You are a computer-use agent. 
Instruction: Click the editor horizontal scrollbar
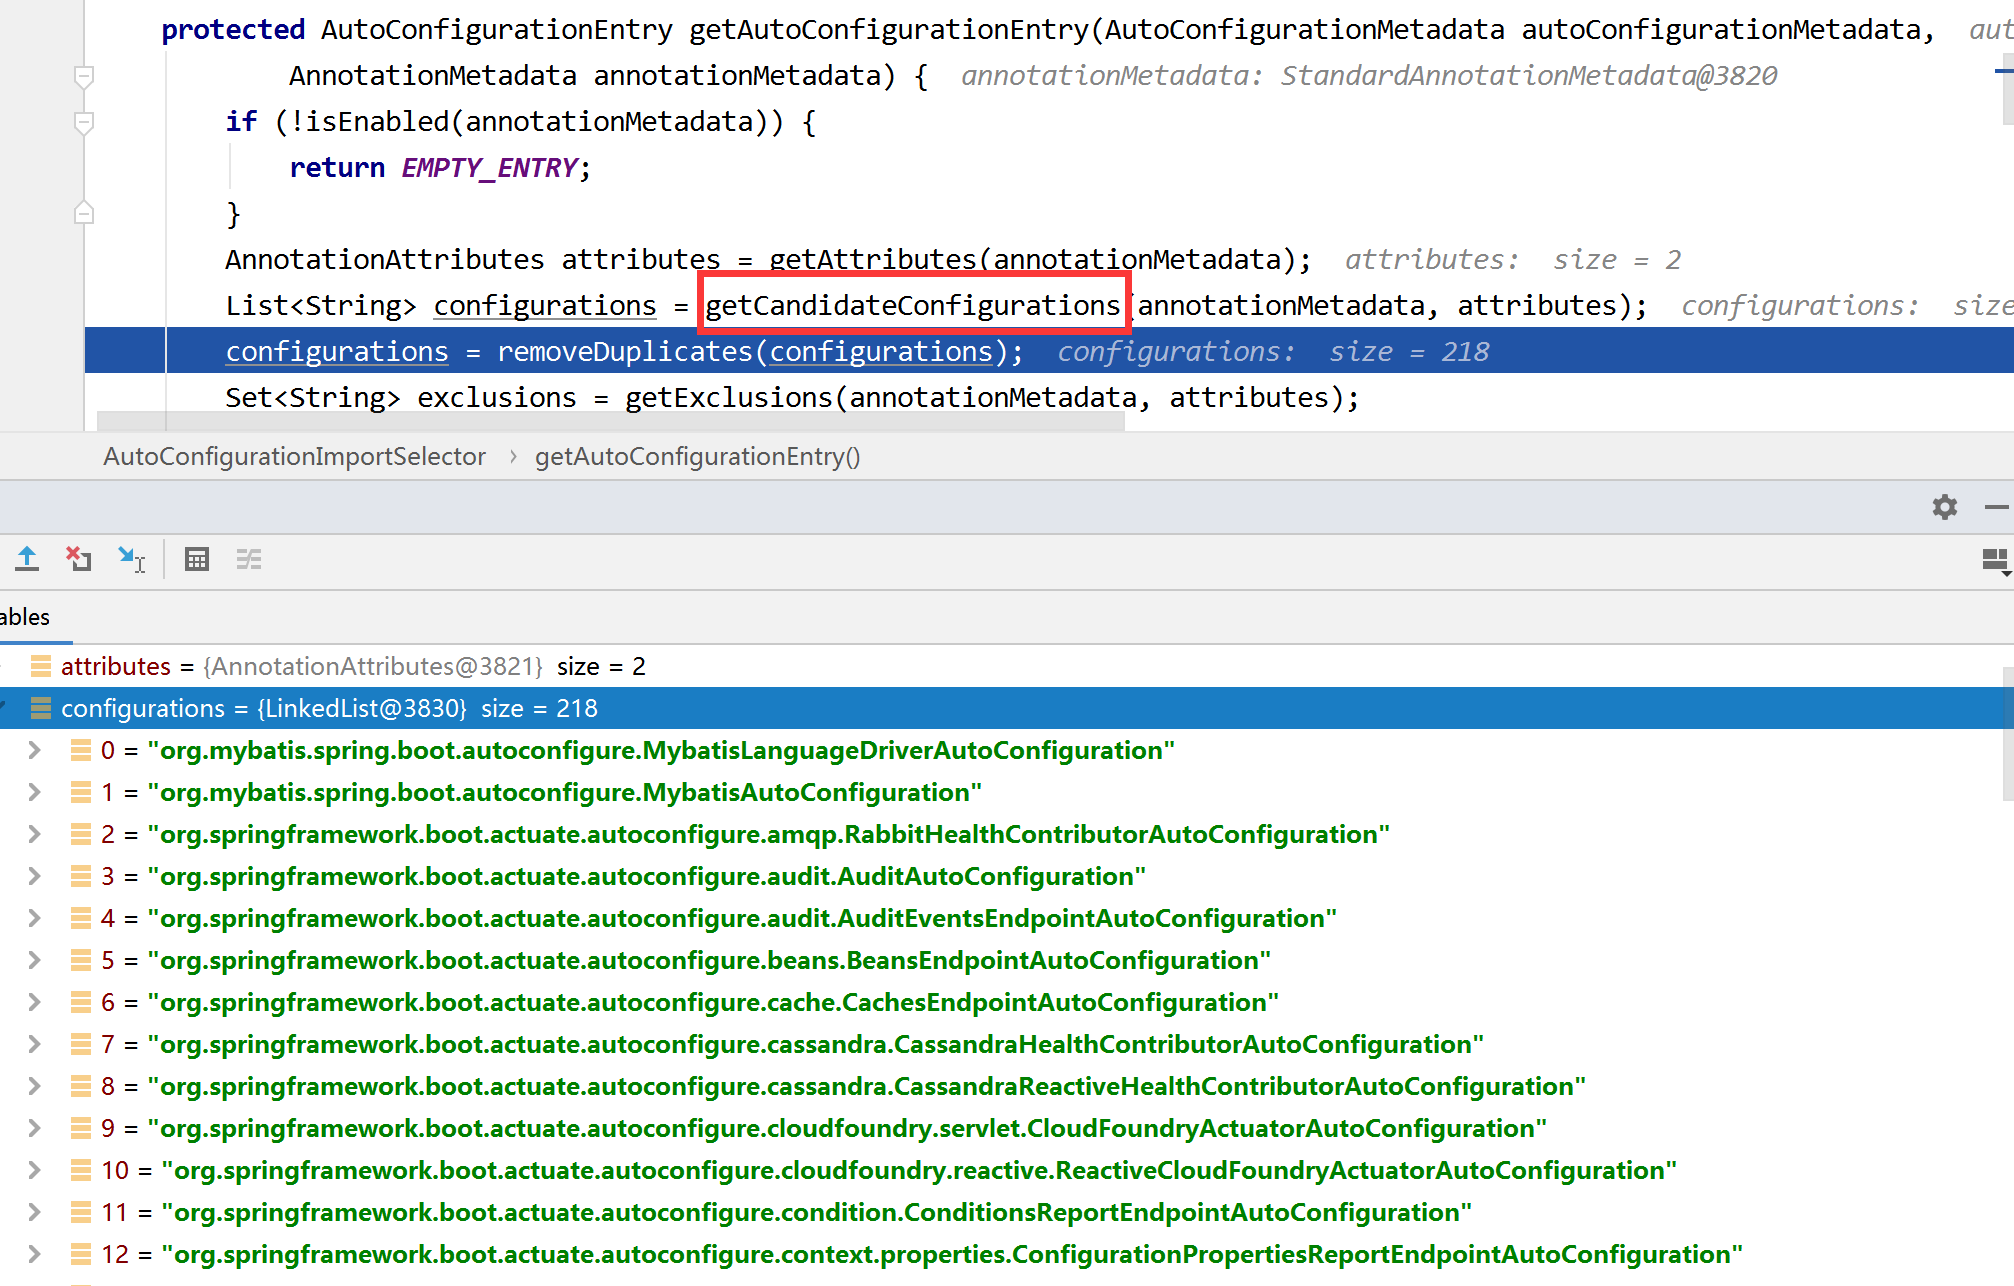[610, 421]
